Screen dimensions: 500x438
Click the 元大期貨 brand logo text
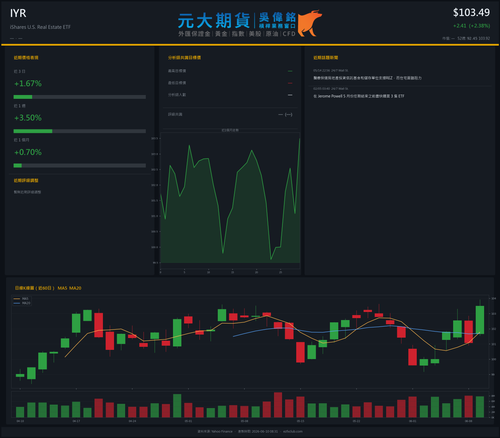click(x=214, y=21)
